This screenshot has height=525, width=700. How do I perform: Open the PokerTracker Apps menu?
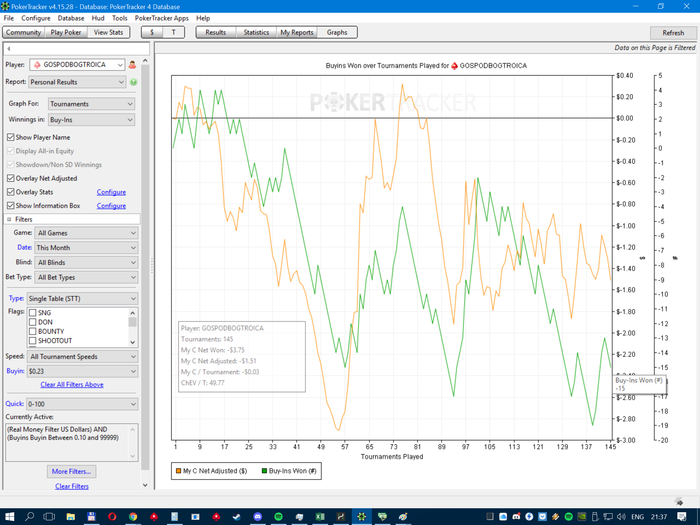162,18
